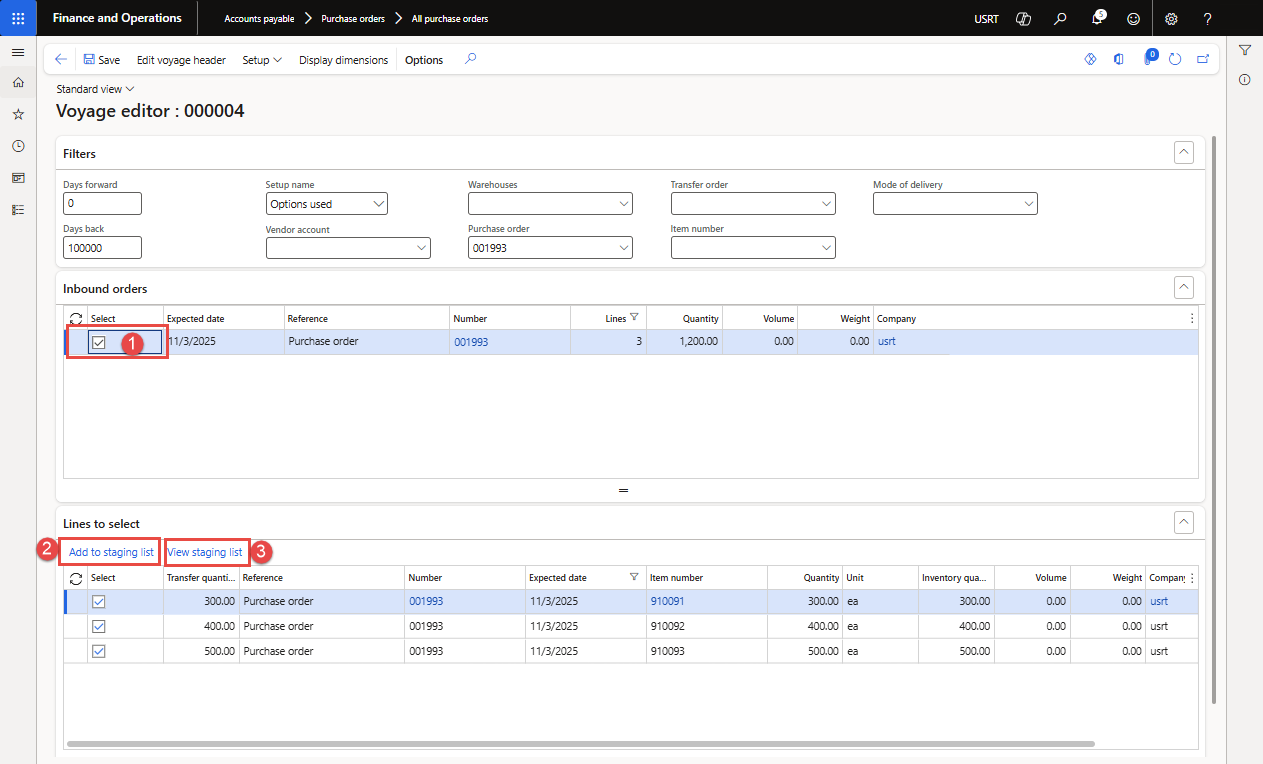
Task: Open the Settings gear icon
Action: tap(1171, 19)
